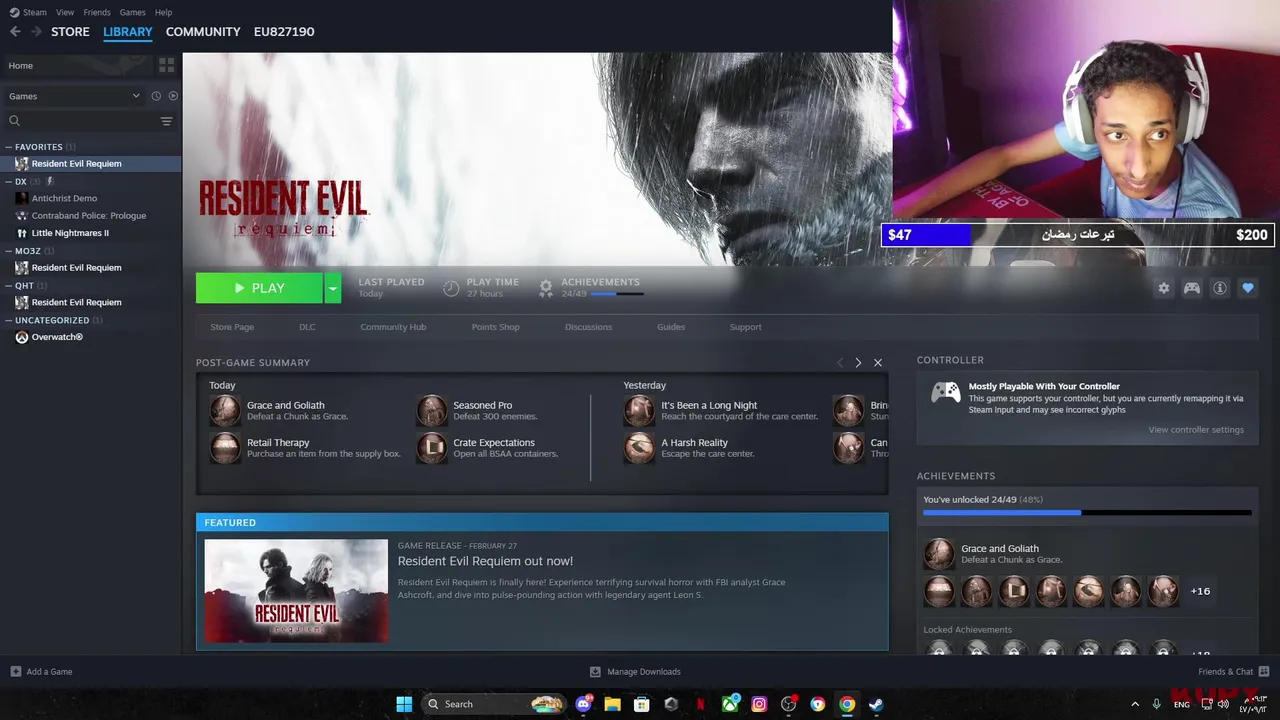Collapse the MO3Z category
1280x720 pixels.
(x=9, y=251)
